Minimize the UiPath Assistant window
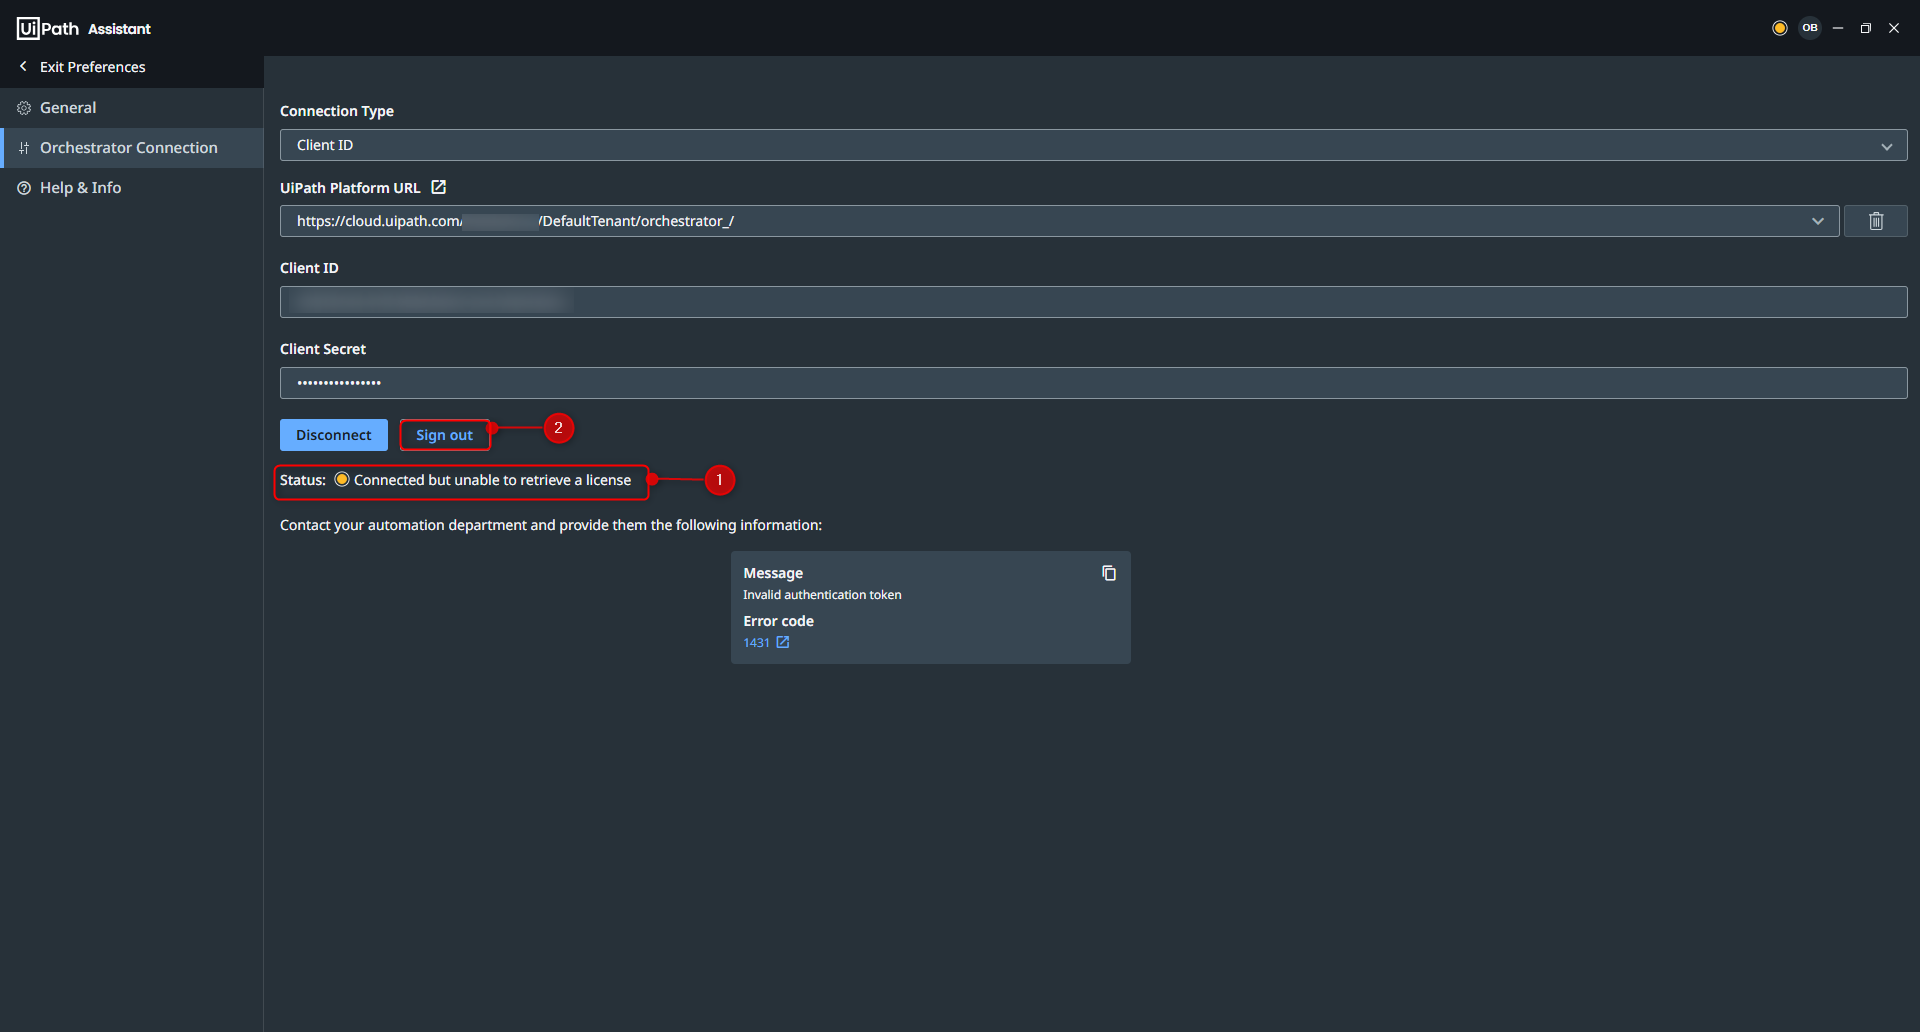This screenshot has height=1032, width=1920. click(x=1838, y=28)
